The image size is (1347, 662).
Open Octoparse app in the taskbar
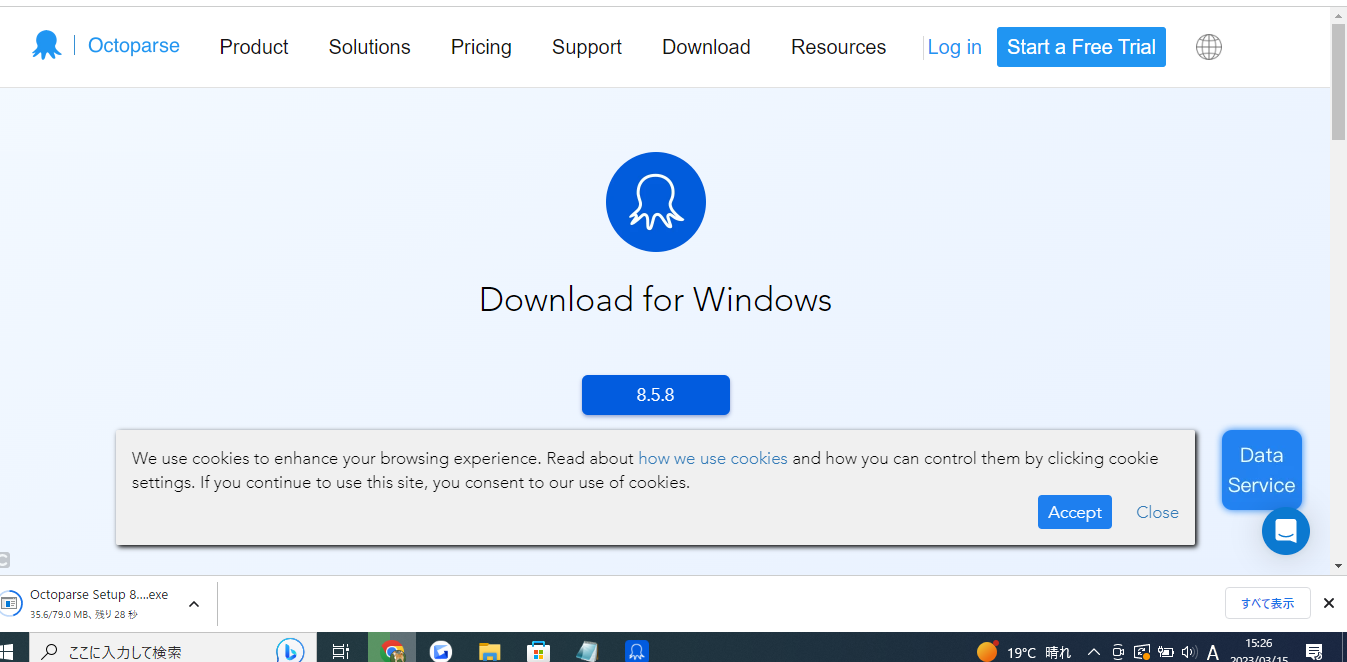[x=636, y=651]
